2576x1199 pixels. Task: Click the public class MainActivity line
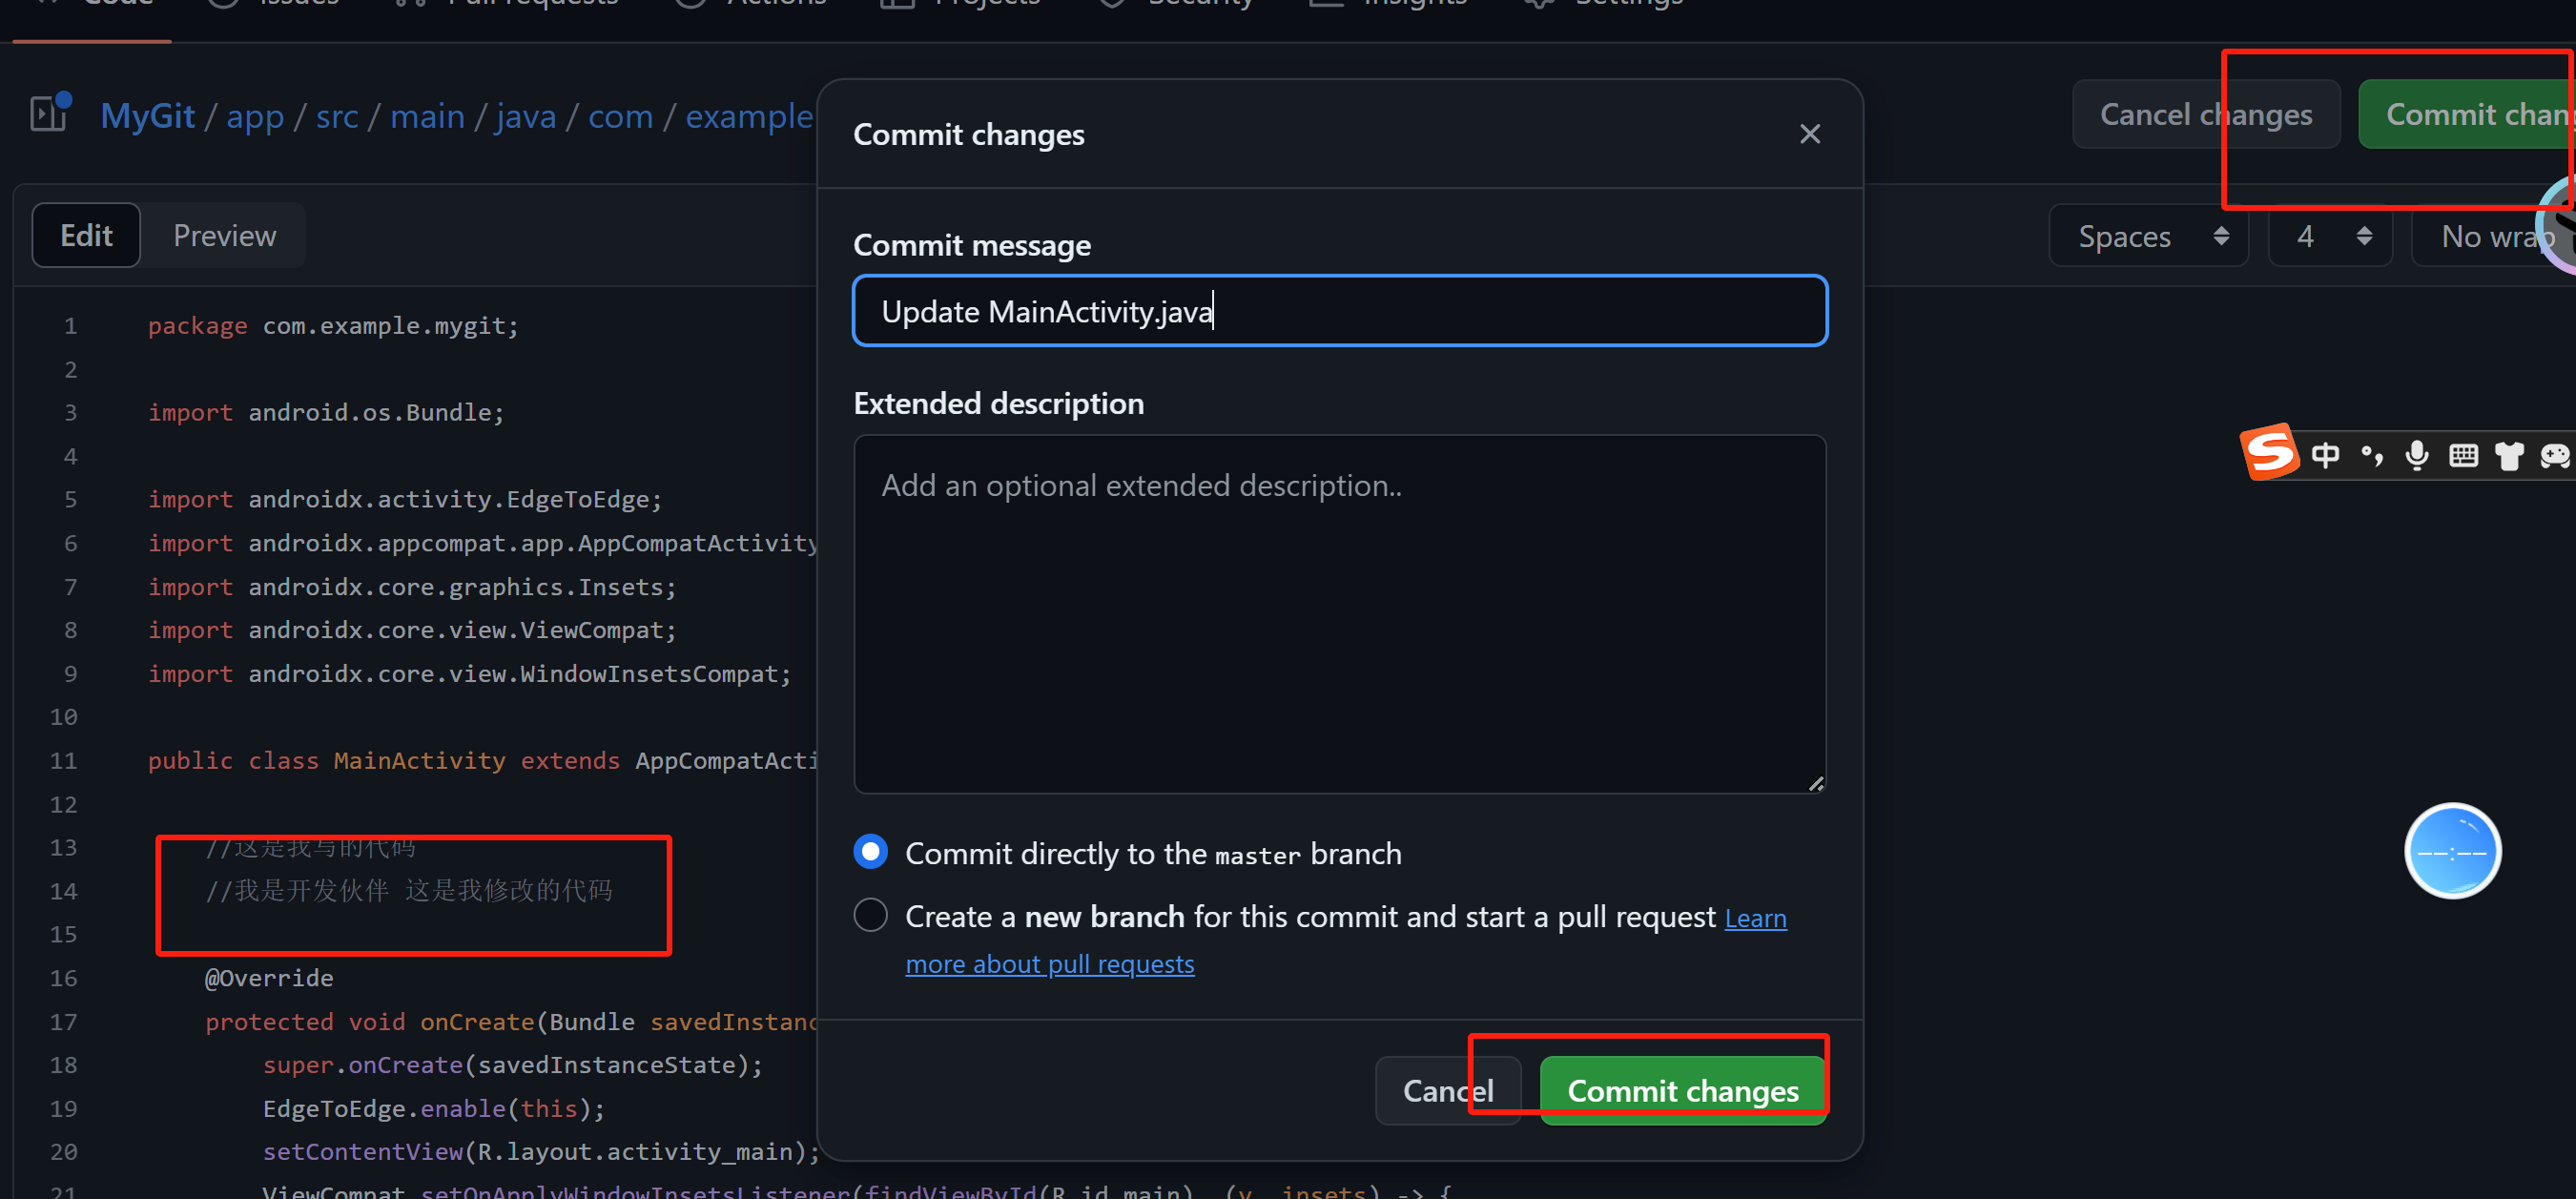click(483, 760)
